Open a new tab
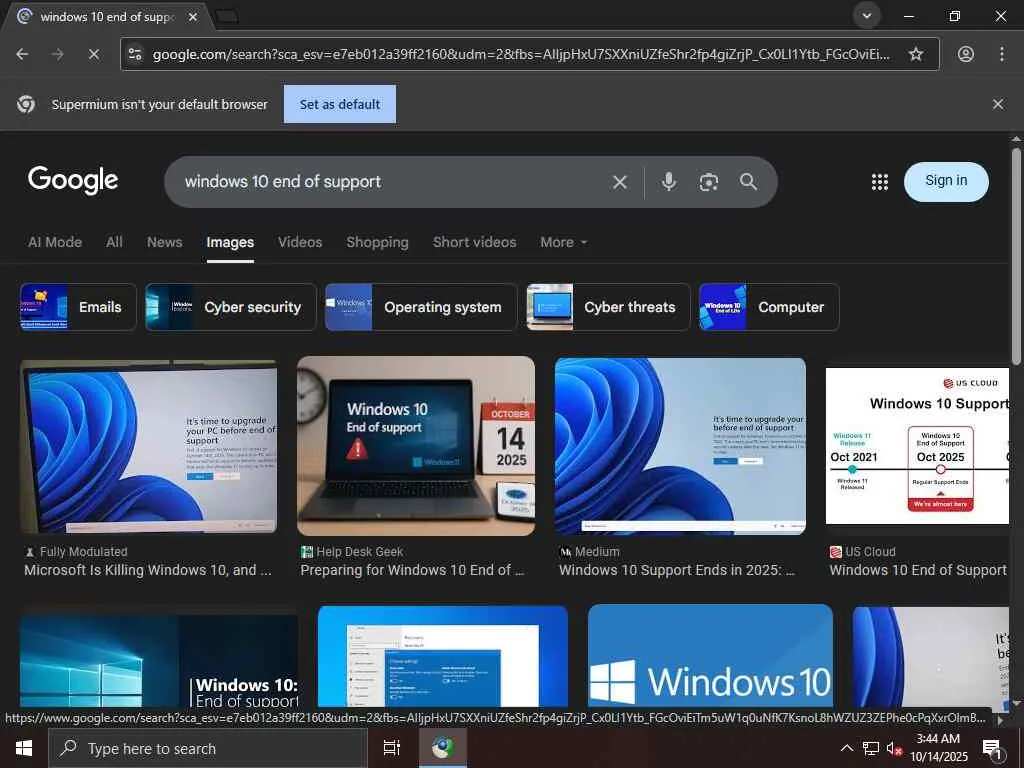This screenshot has width=1024, height=768. (x=227, y=16)
